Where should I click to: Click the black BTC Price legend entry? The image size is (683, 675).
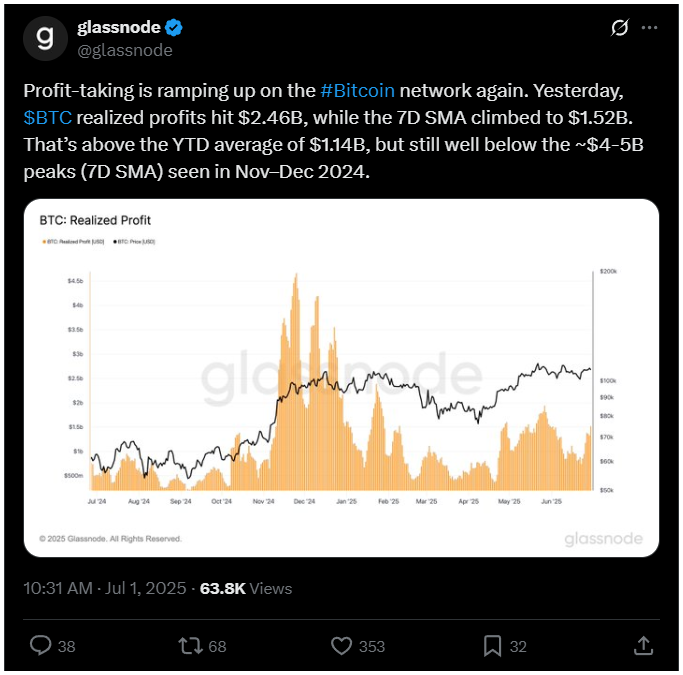click(134, 242)
